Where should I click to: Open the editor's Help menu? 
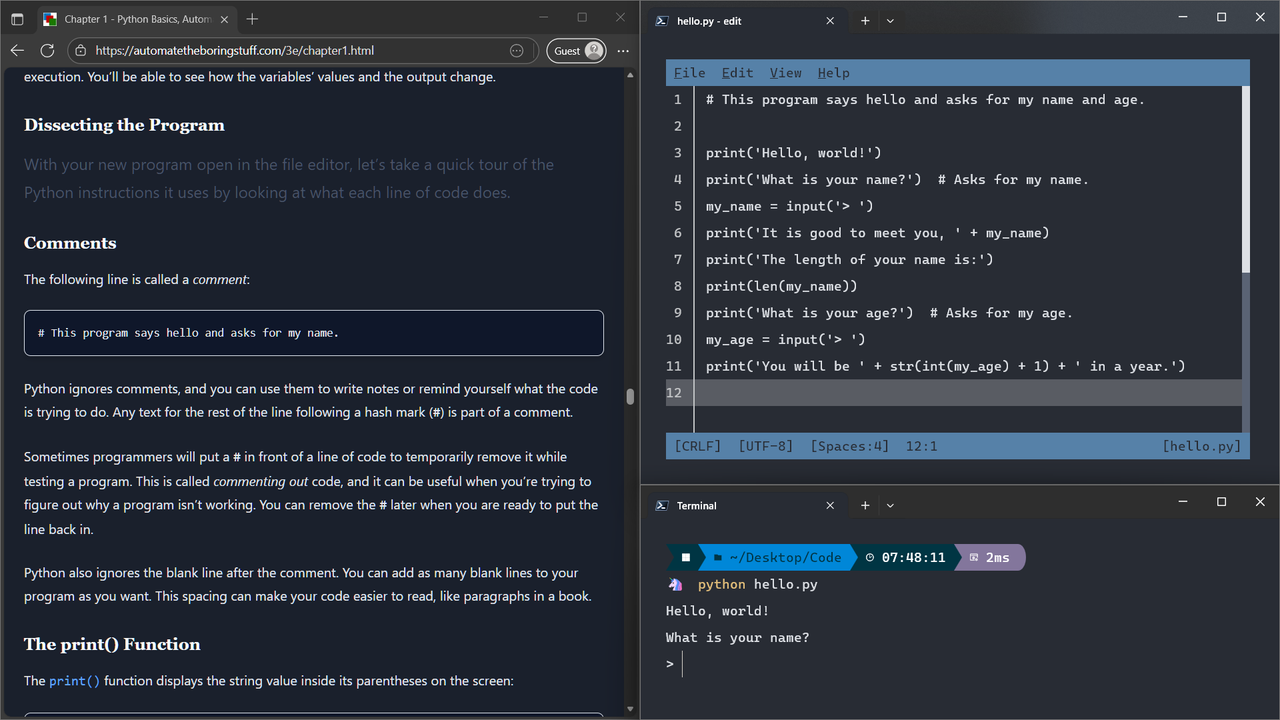[x=833, y=72]
